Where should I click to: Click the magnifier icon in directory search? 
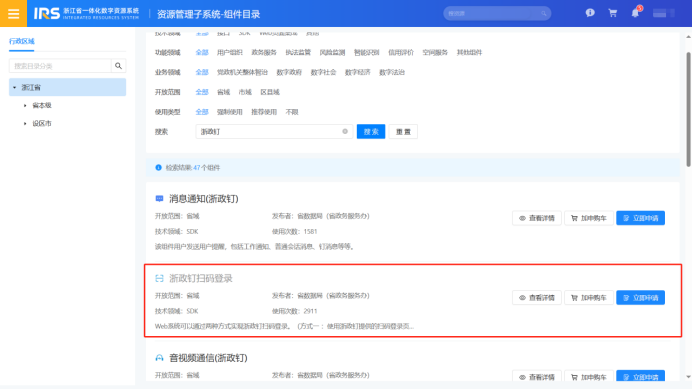click(118, 66)
